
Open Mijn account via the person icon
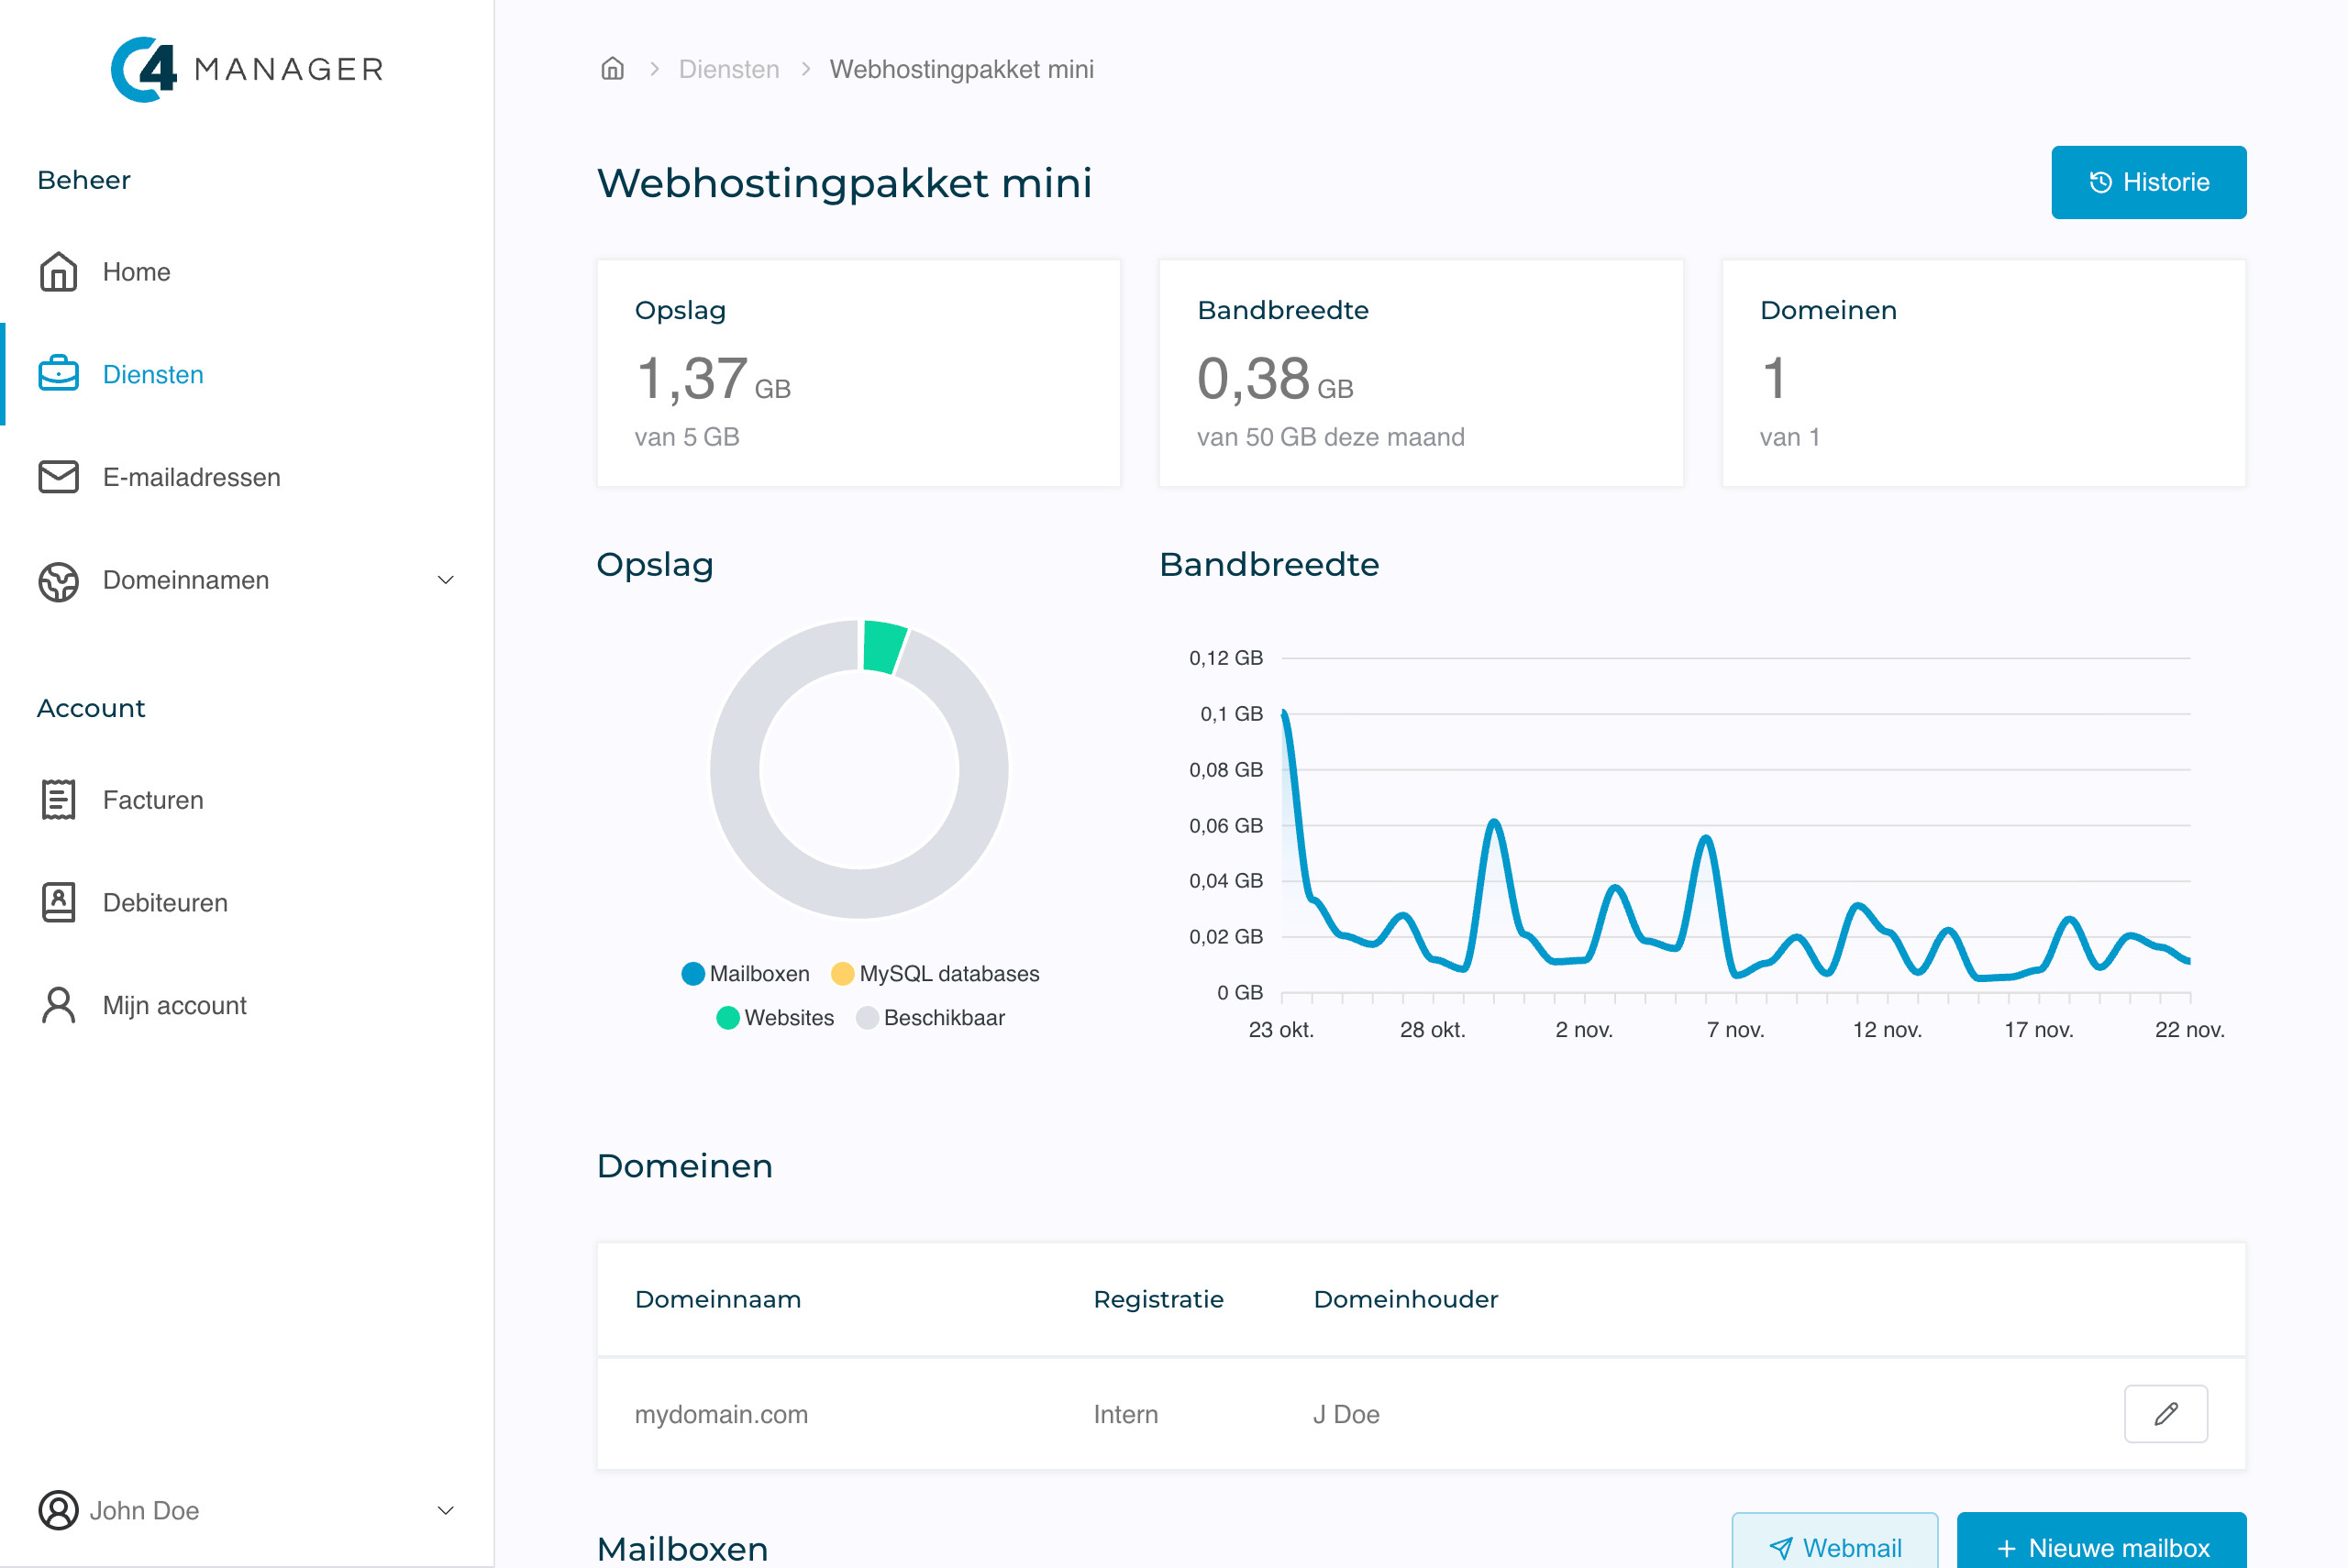point(58,1005)
